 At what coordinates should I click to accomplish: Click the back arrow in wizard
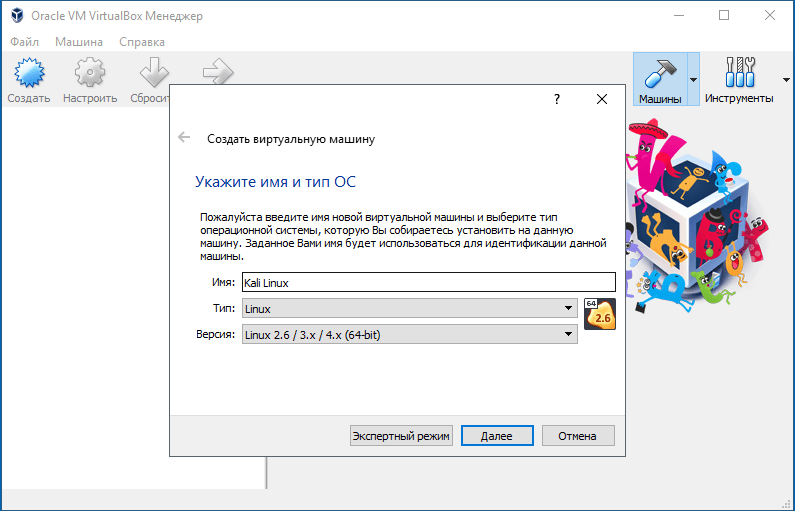point(184,137)
